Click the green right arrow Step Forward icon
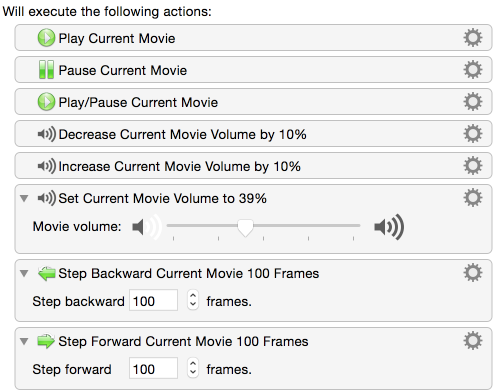Screen dimensions: 501x392 (x=46, y=341)
